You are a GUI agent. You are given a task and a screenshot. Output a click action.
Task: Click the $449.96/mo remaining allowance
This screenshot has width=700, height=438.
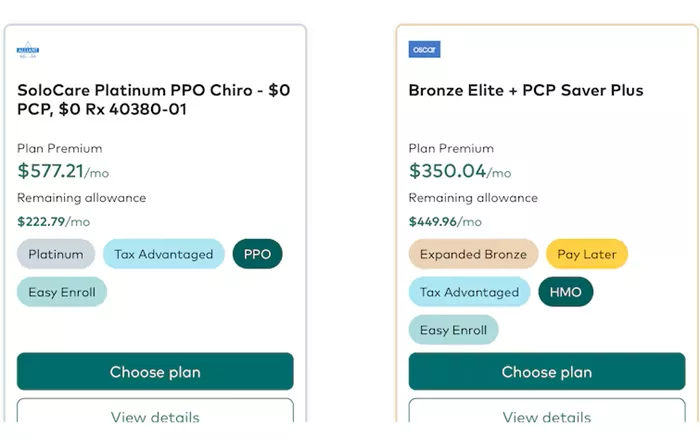pos(445,221)
